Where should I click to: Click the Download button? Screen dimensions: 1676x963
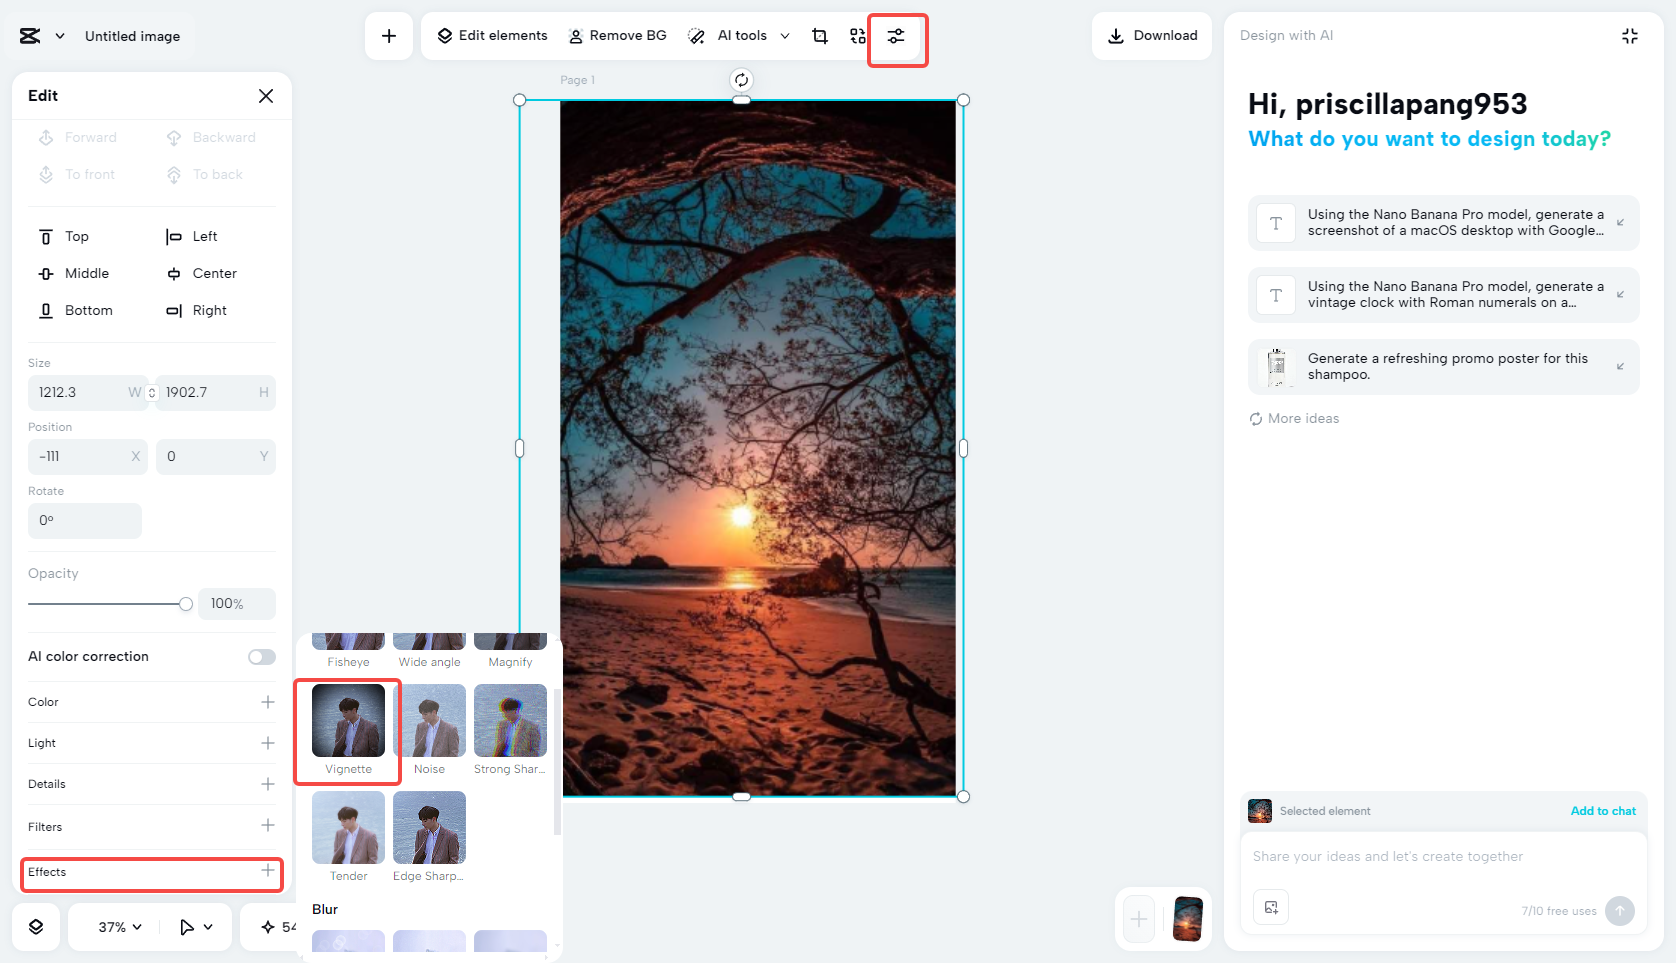tap(1152, 36)
